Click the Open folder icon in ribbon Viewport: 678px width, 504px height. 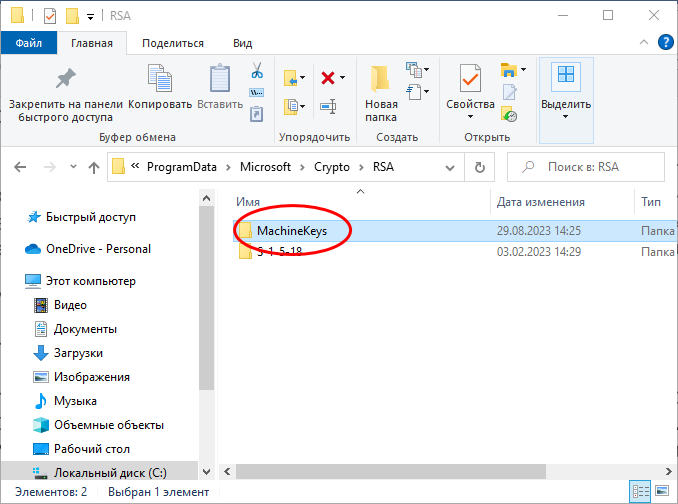click(x=509, y=70)
